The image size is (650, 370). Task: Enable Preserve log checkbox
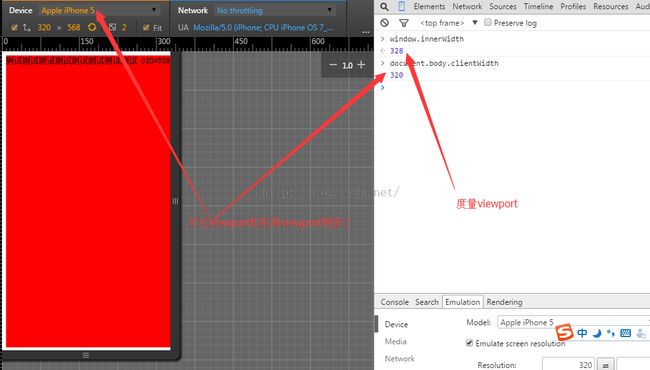click(x=488, y=22)
